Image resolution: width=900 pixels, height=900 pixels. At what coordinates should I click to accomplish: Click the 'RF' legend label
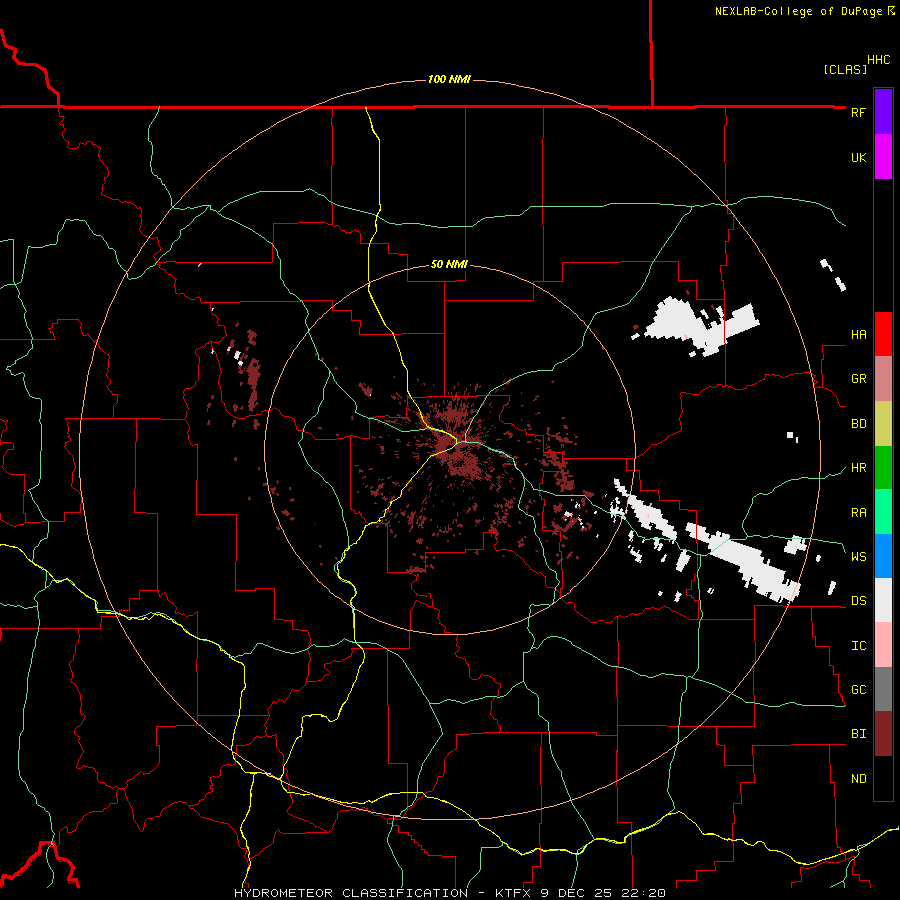click(858, 112)
